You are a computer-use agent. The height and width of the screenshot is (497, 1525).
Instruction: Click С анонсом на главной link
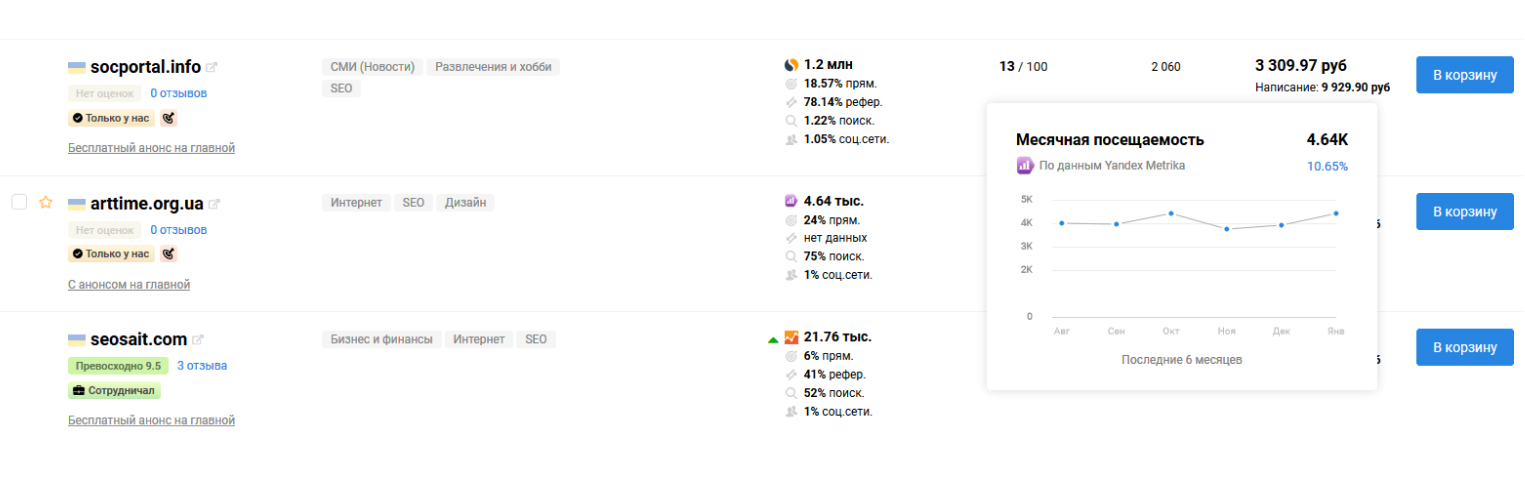pyautogui.click(x=129, y=285)
